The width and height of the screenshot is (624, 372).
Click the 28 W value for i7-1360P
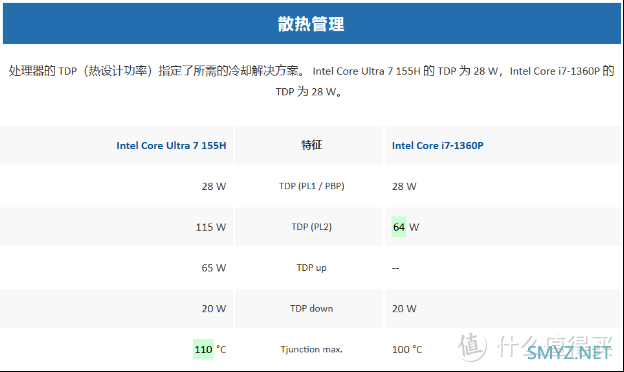[x=404, y=186]
